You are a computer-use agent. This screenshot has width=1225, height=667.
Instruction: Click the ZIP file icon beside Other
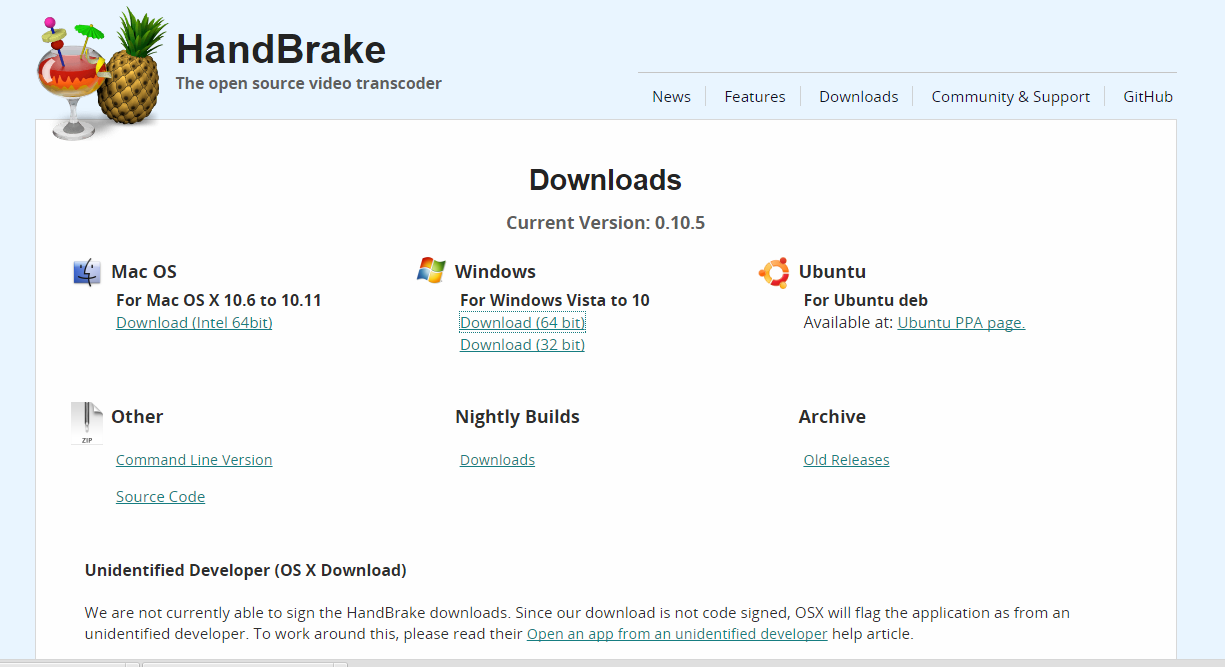[x=87, y=423]
